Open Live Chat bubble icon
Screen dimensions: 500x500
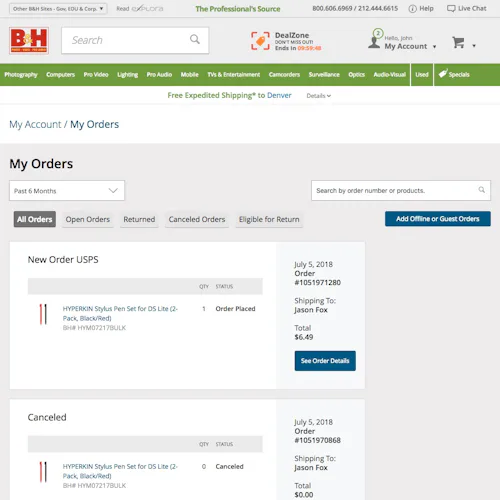click(451, 9)
